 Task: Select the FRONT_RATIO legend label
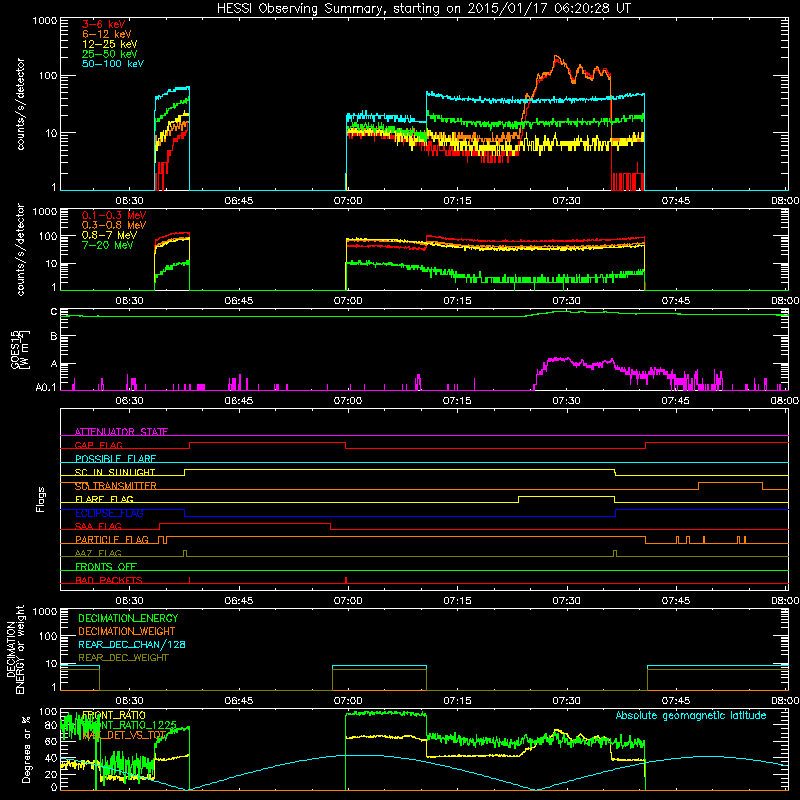tap(114, 715)
